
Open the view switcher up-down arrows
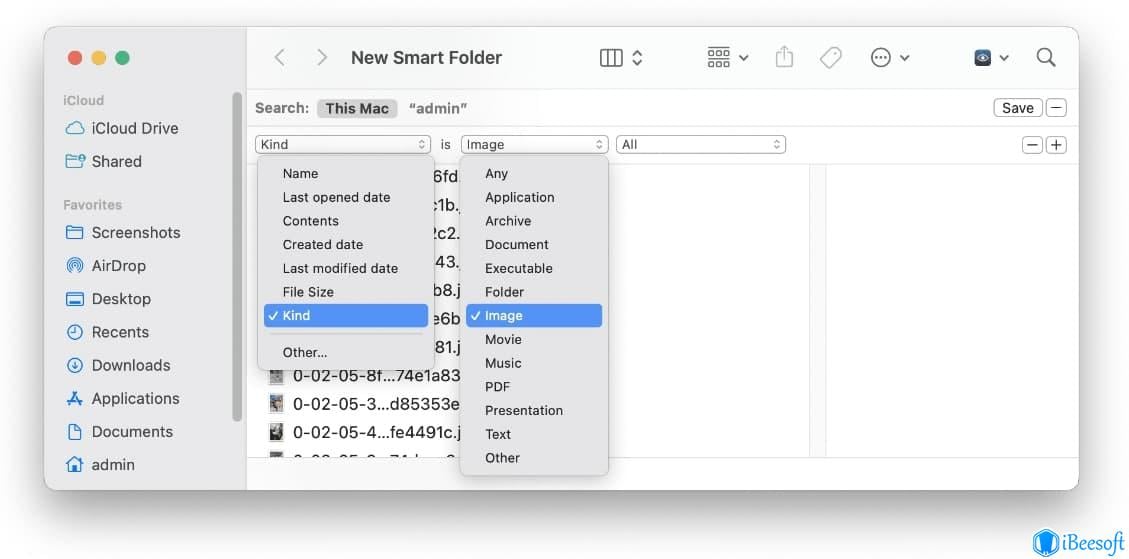point(637,58)
